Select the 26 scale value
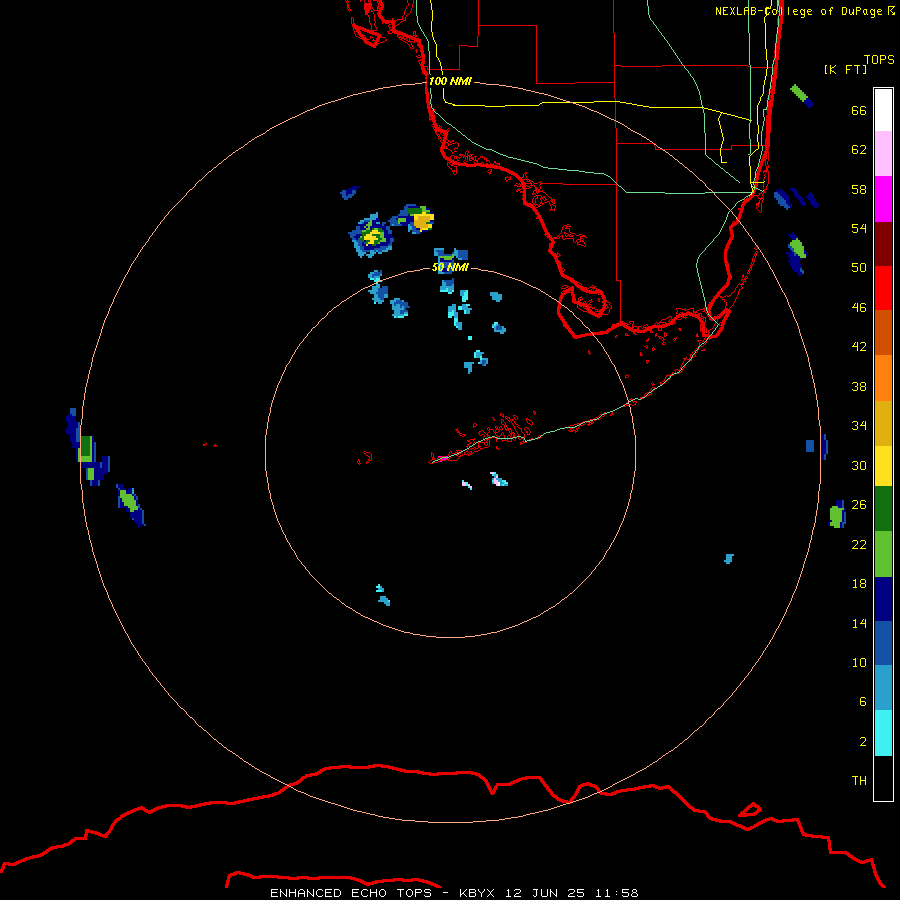The image size is (900, 900). point(859,505)
